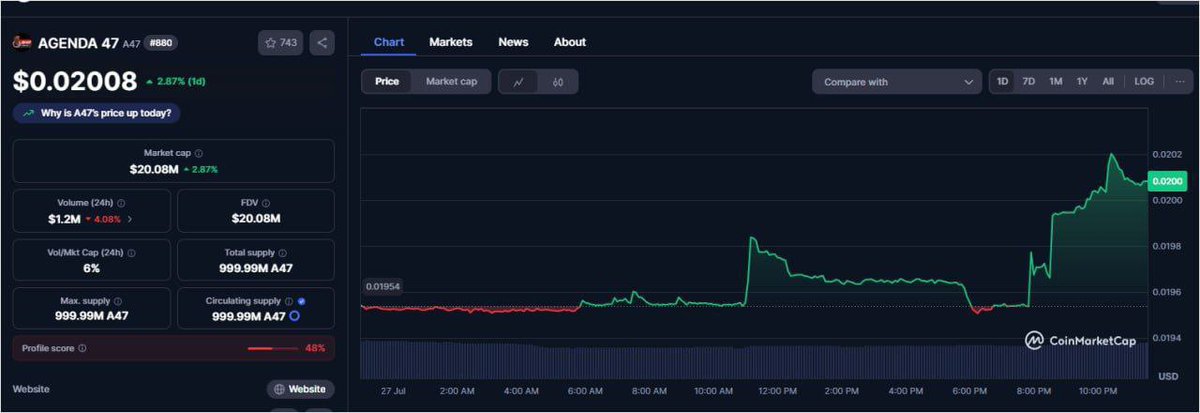The image size is (1200, 413).
Task: Click the 0.0200 current price label
Action: [1167, 182]
